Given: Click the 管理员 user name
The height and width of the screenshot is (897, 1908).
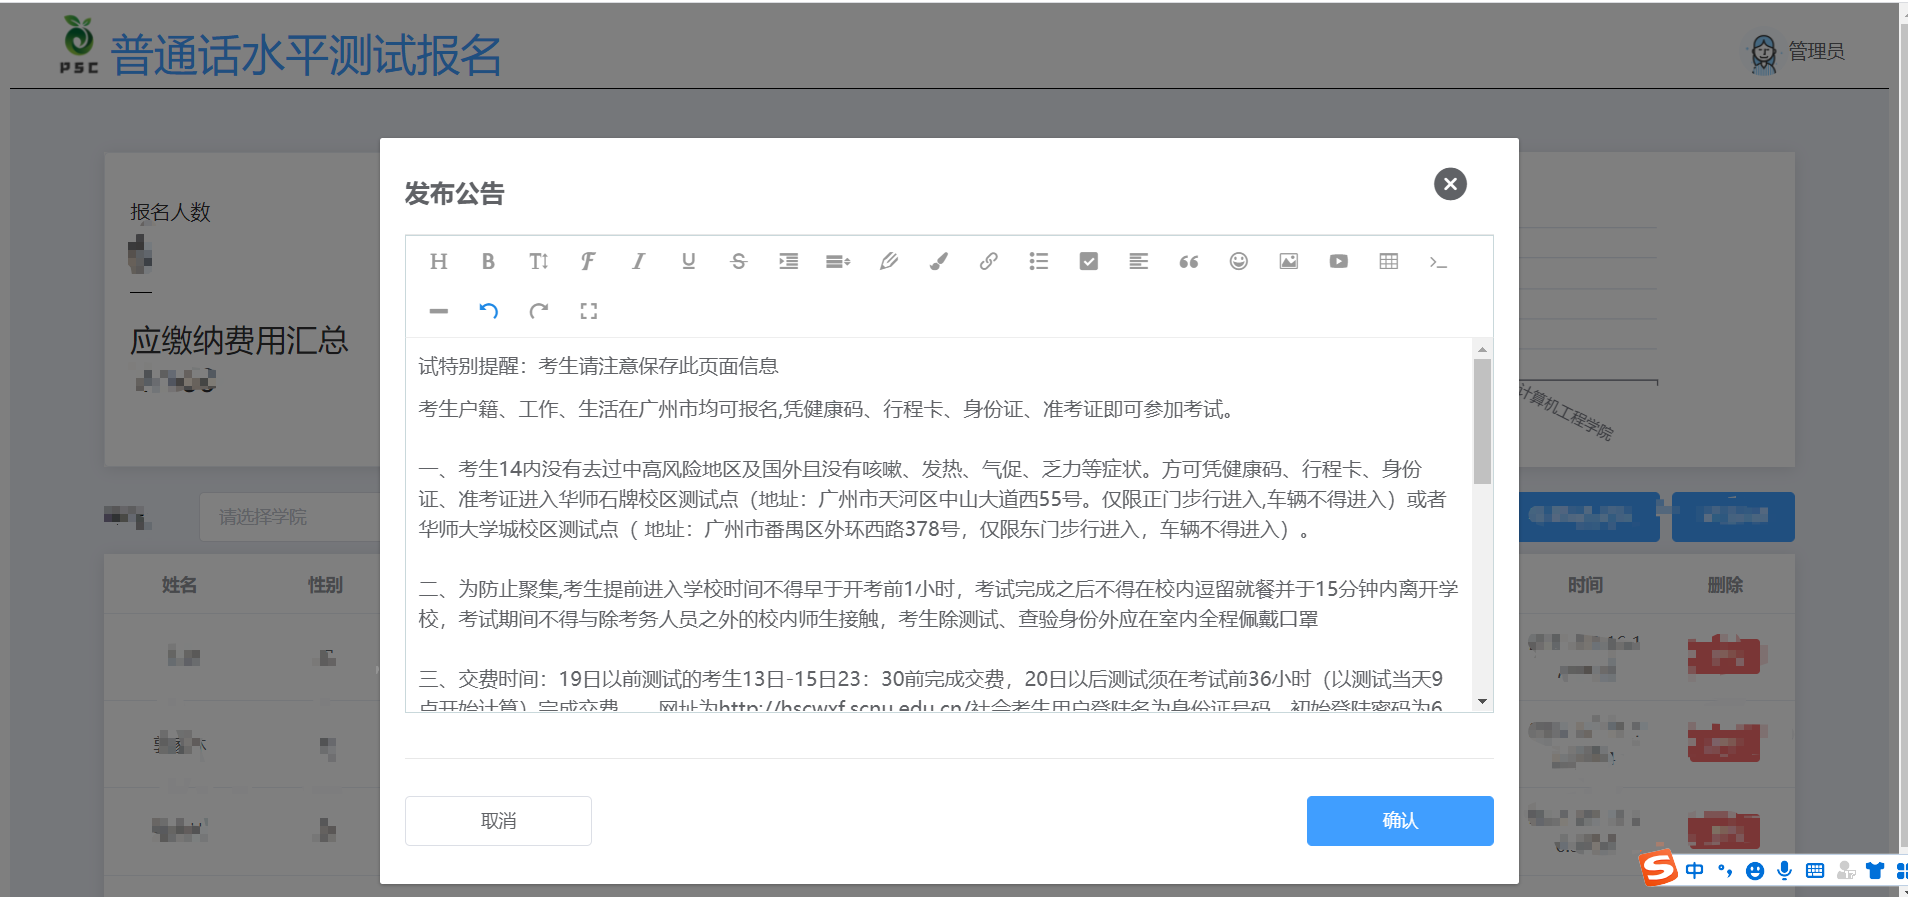Looking at the screenshot, I should click(1816, 51).
